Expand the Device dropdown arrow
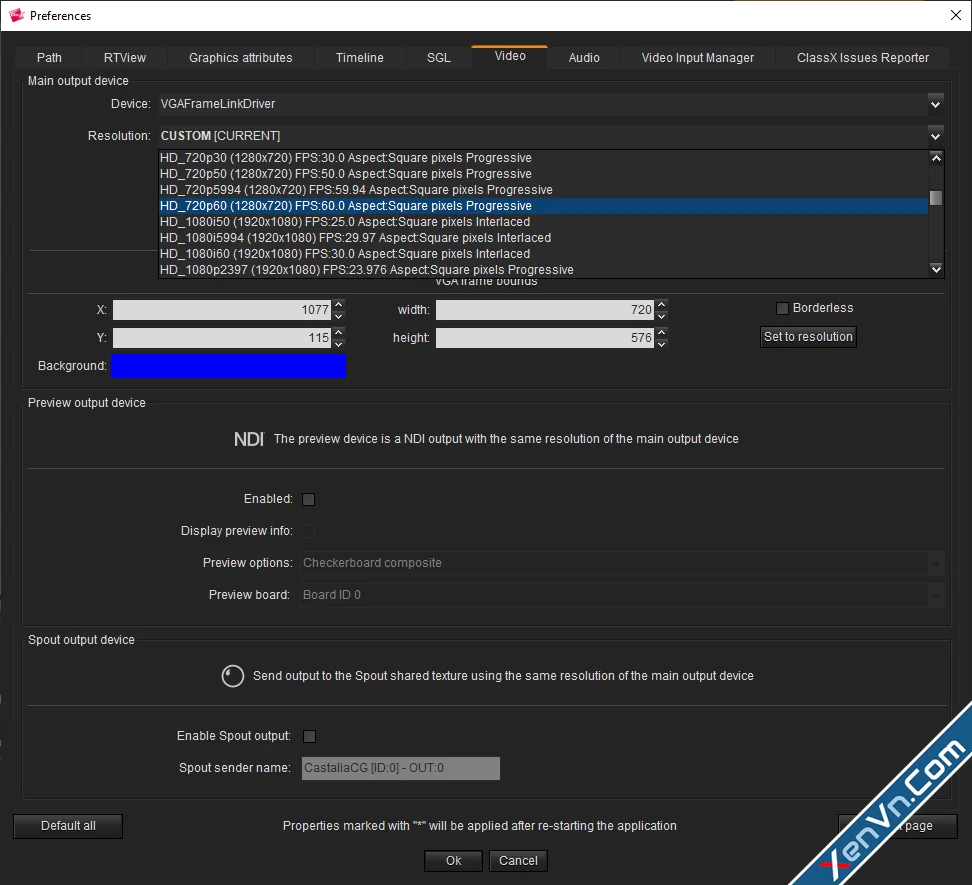972x885 pixels. pos(935,104)
